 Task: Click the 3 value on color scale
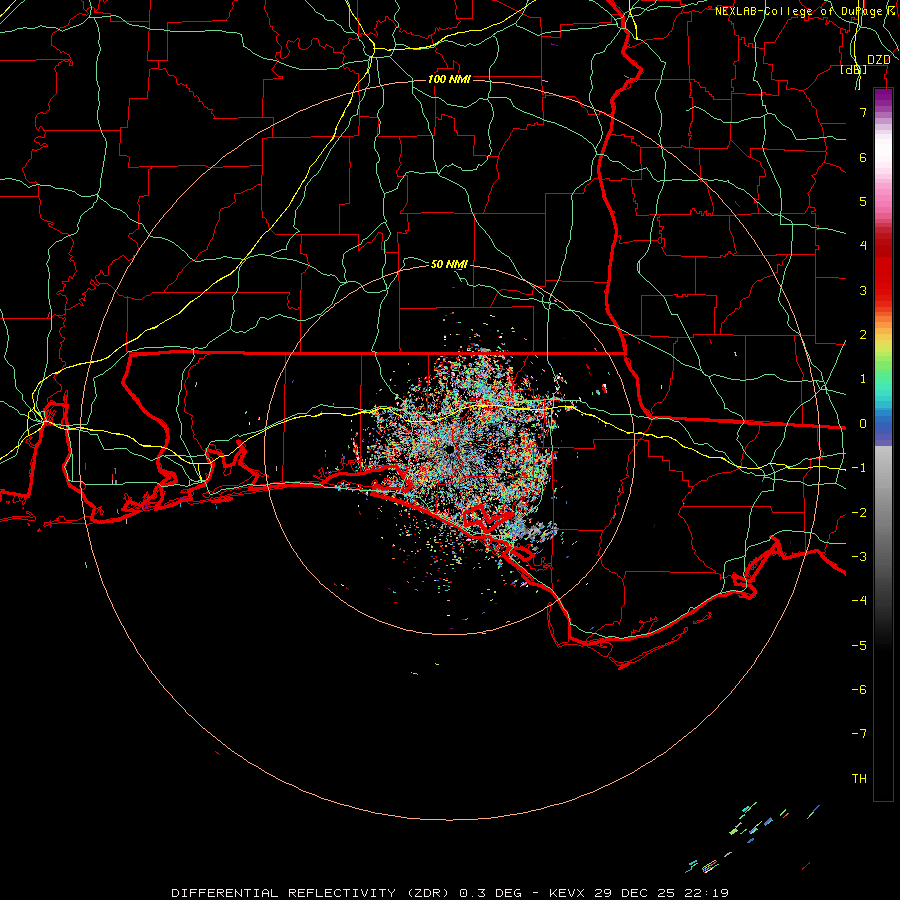[x=863, y=290]
